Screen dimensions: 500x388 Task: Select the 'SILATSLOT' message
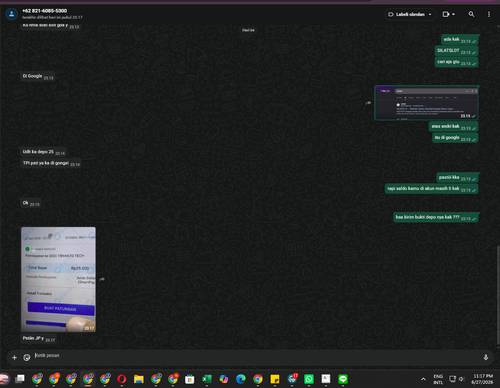(456, 51)
